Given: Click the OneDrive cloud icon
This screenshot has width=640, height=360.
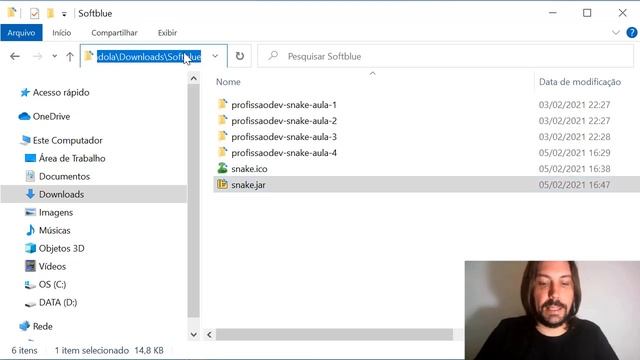Looking at the screenshot, I should (x=24, y=116).
